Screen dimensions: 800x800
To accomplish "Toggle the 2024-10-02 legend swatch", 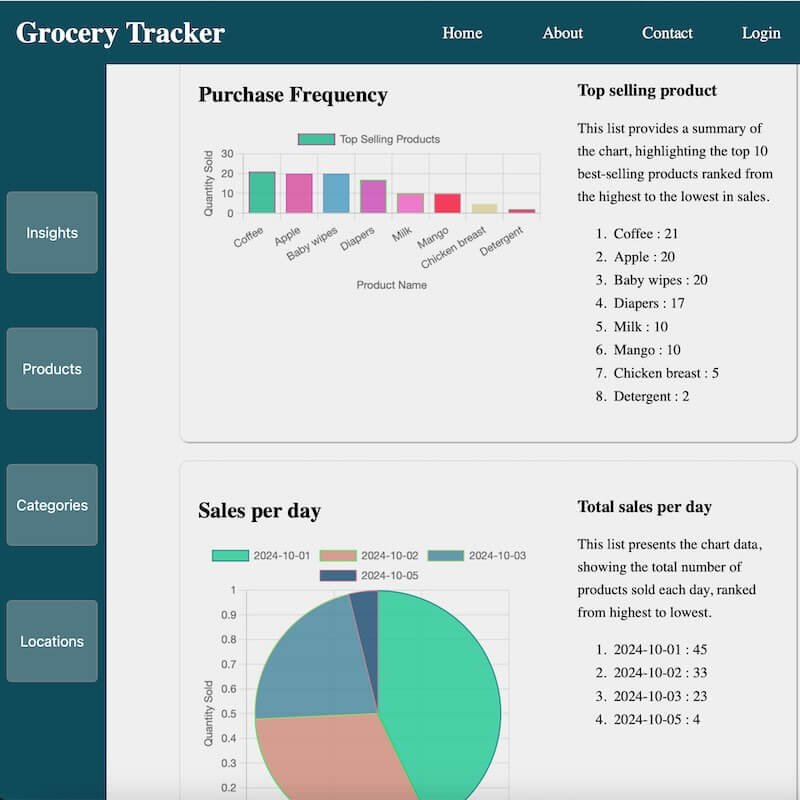I will click(x=338, y=556).
